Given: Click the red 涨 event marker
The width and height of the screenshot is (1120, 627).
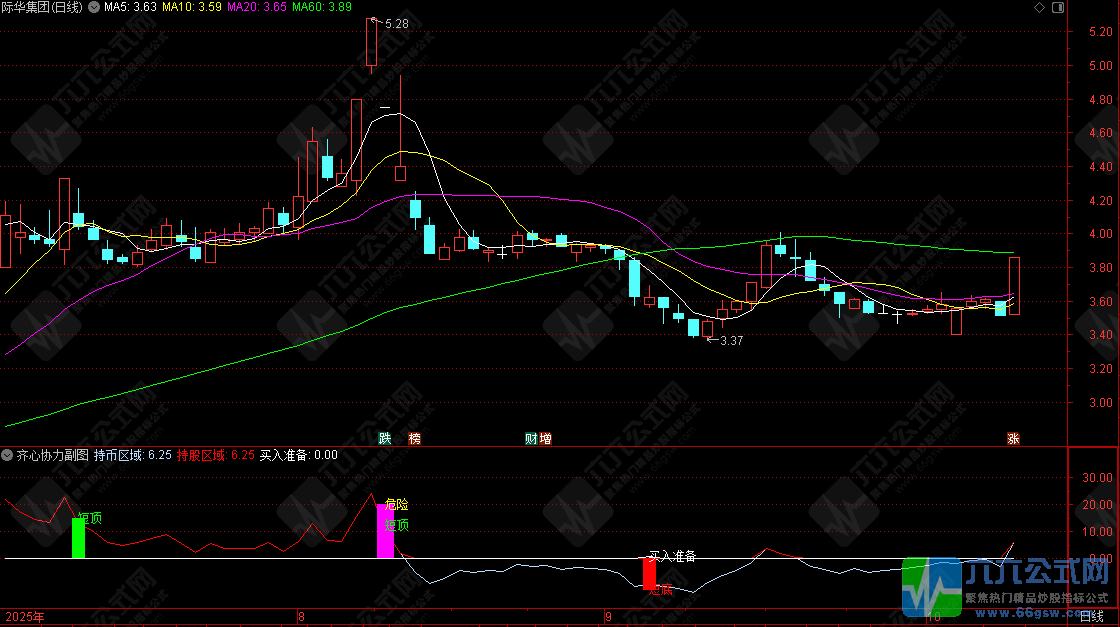Looking at the screenshot, I should coord(1013,438).
